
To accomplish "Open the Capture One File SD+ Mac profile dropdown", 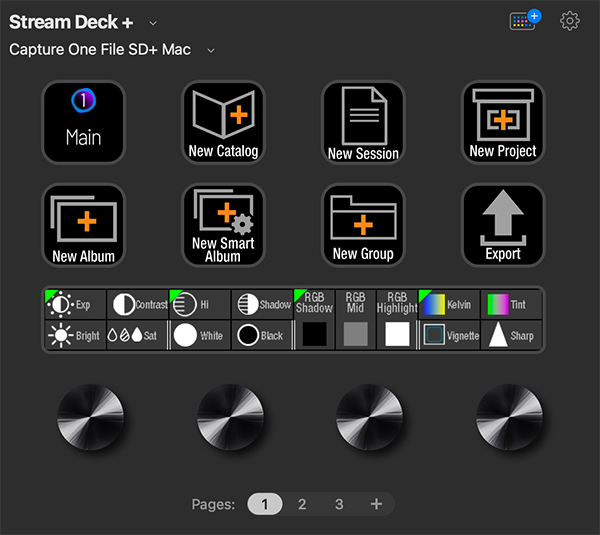I will [x=211, y=51].
